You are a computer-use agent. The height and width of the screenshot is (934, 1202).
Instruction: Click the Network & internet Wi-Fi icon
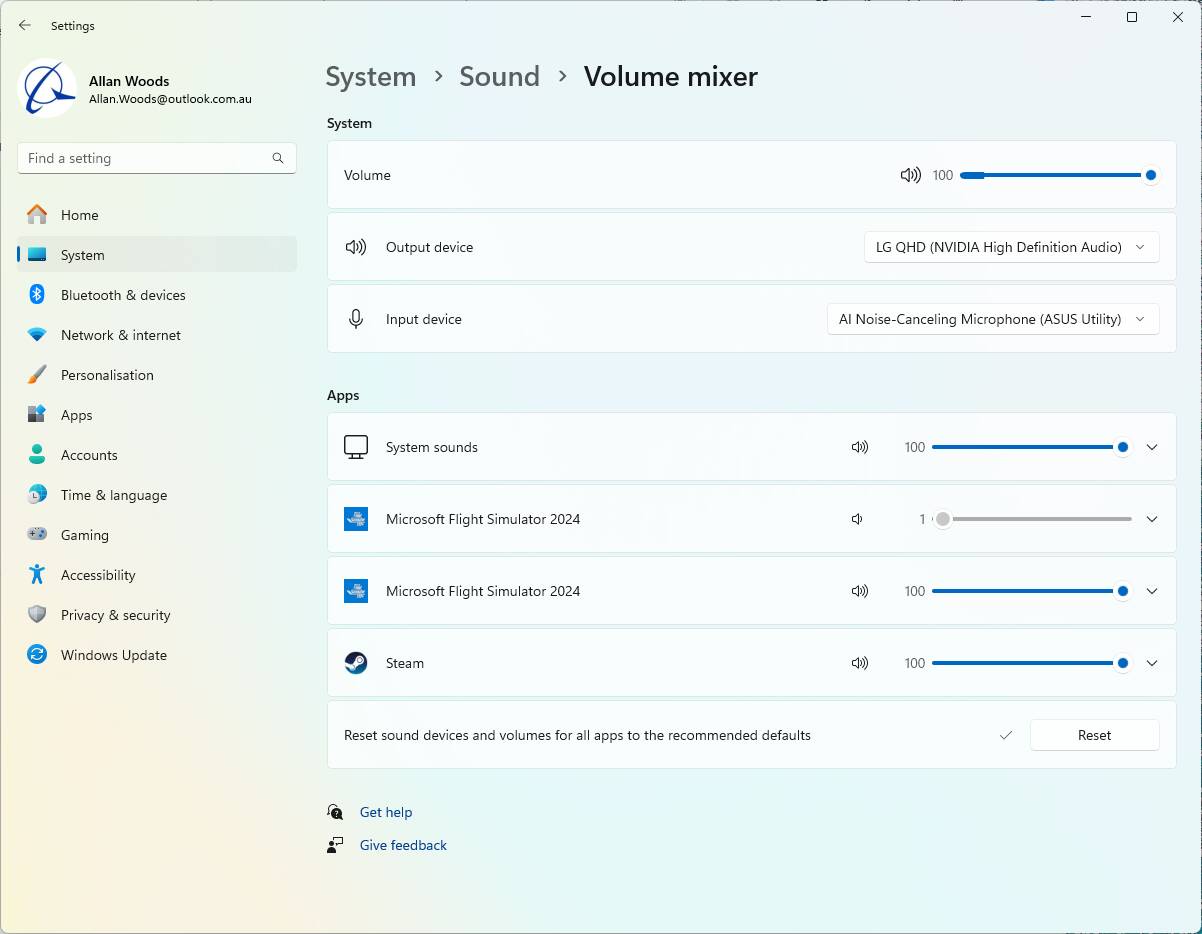[x=37, y=335]
